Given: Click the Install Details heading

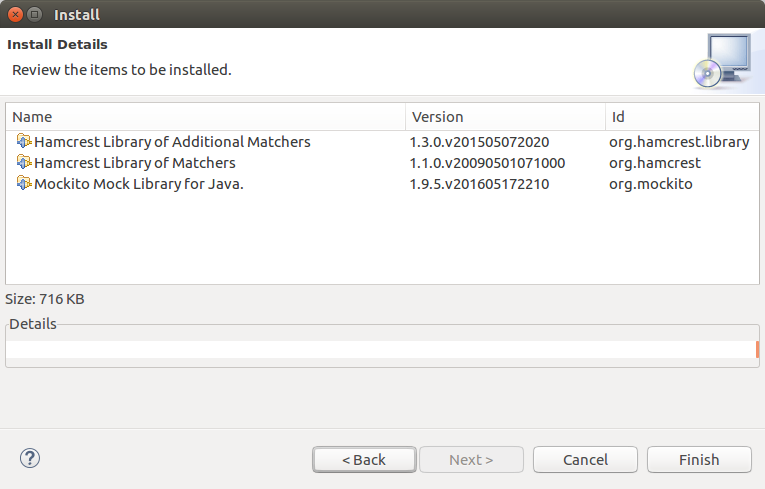Looking at the screenshot, I should coord(57,44).
